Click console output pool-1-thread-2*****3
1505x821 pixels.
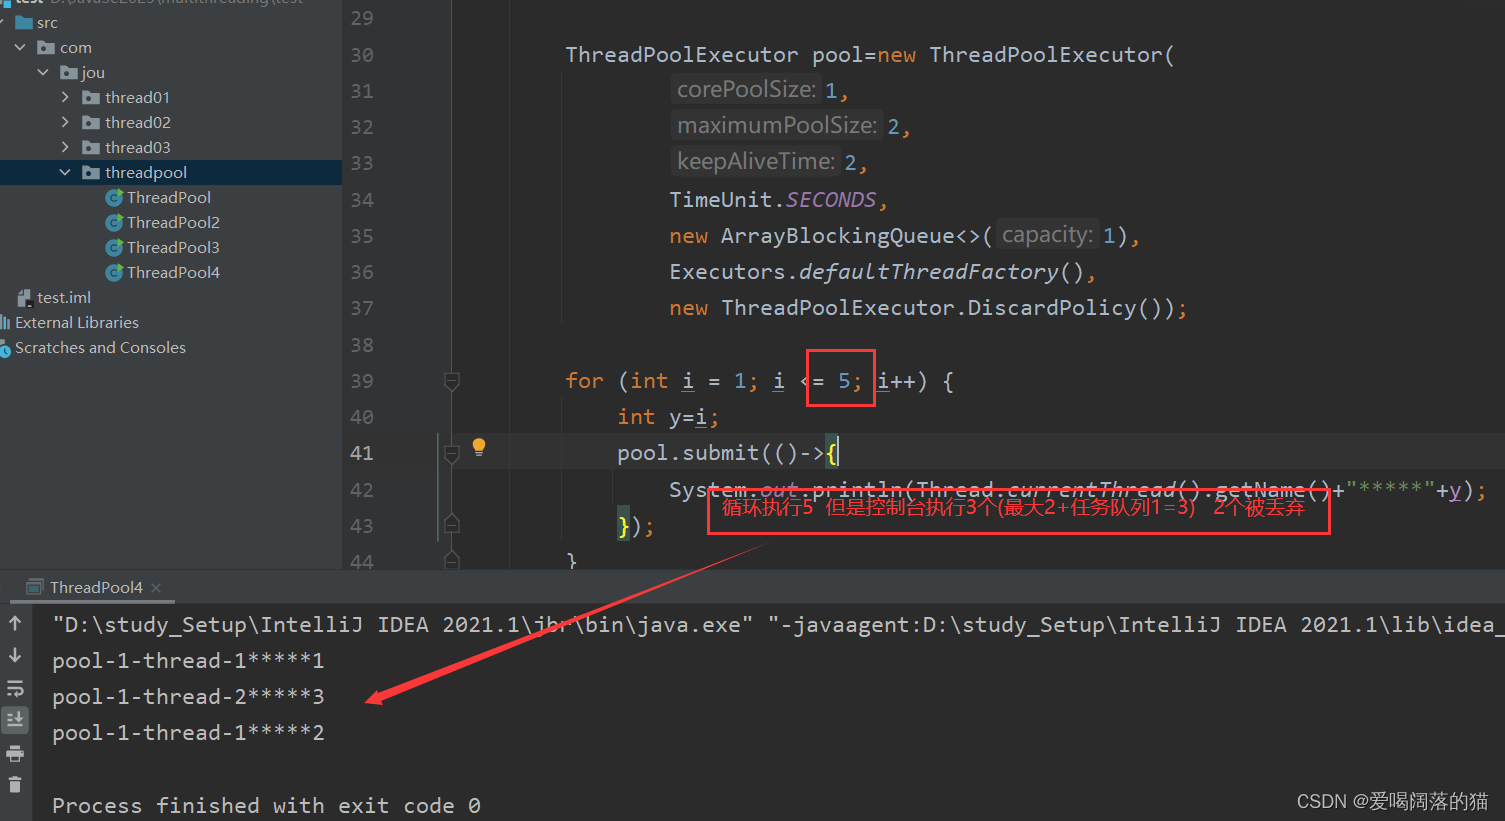pos(188,696)
